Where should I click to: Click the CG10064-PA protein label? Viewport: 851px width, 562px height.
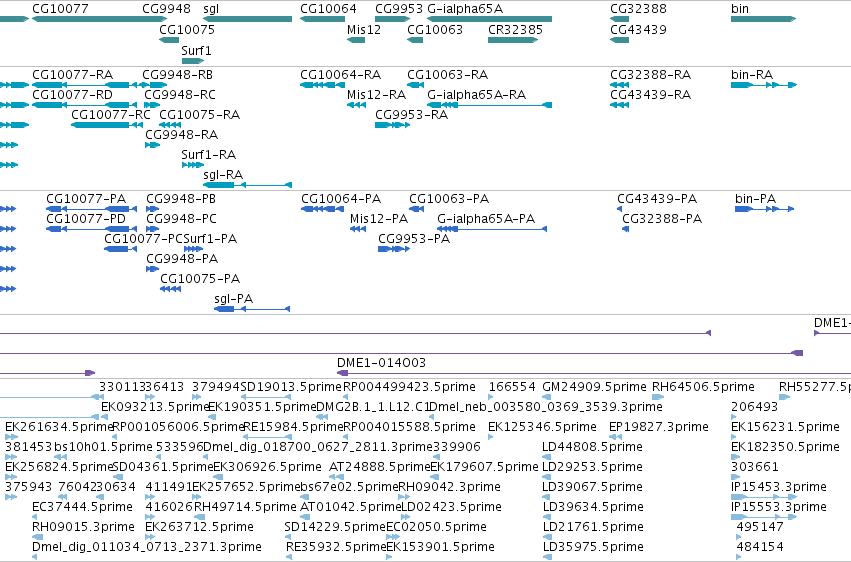341,199
